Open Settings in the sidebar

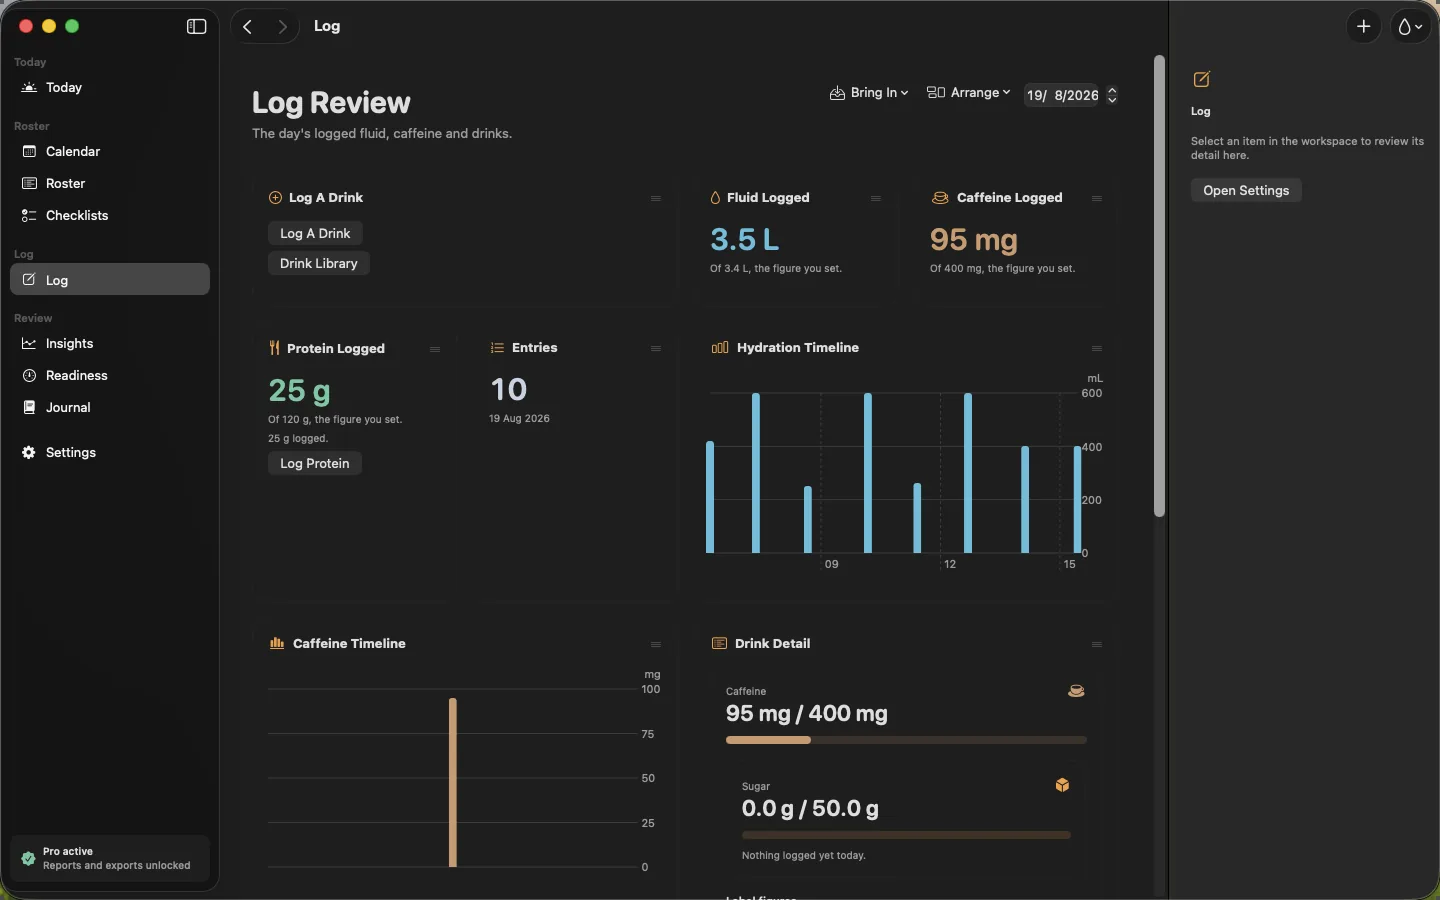(x=110, y=453)
